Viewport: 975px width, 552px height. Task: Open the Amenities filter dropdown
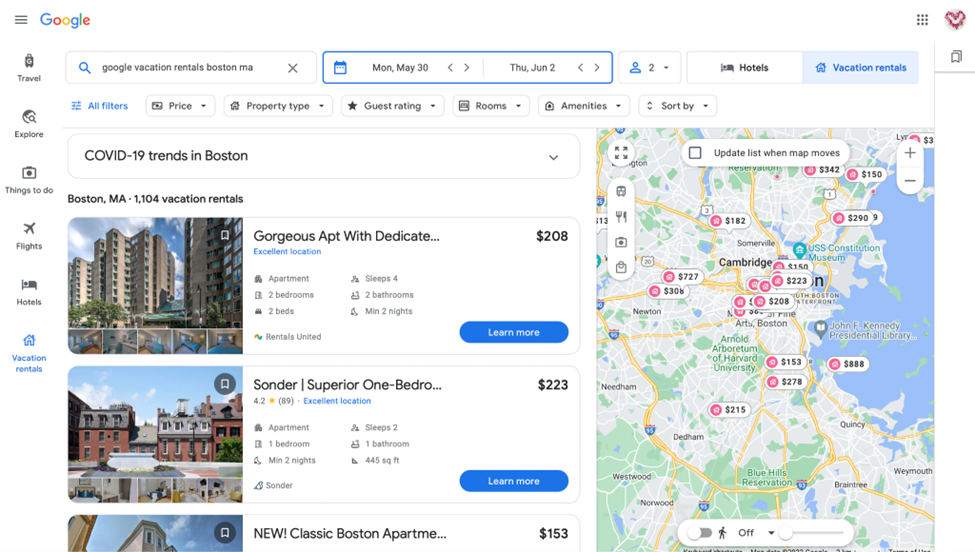pyautogui.click(x=584, y=106)
